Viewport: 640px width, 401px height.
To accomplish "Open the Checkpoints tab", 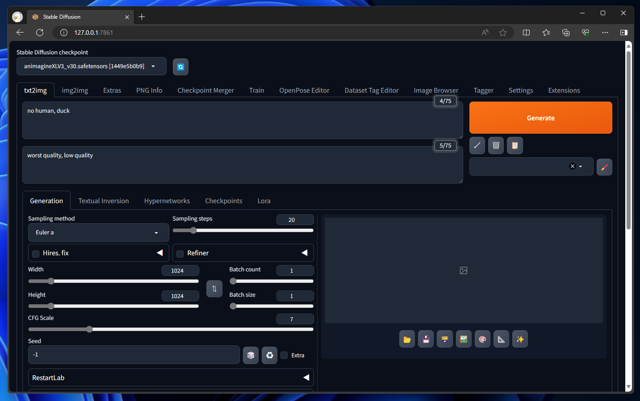I will (x=223, y=201).
